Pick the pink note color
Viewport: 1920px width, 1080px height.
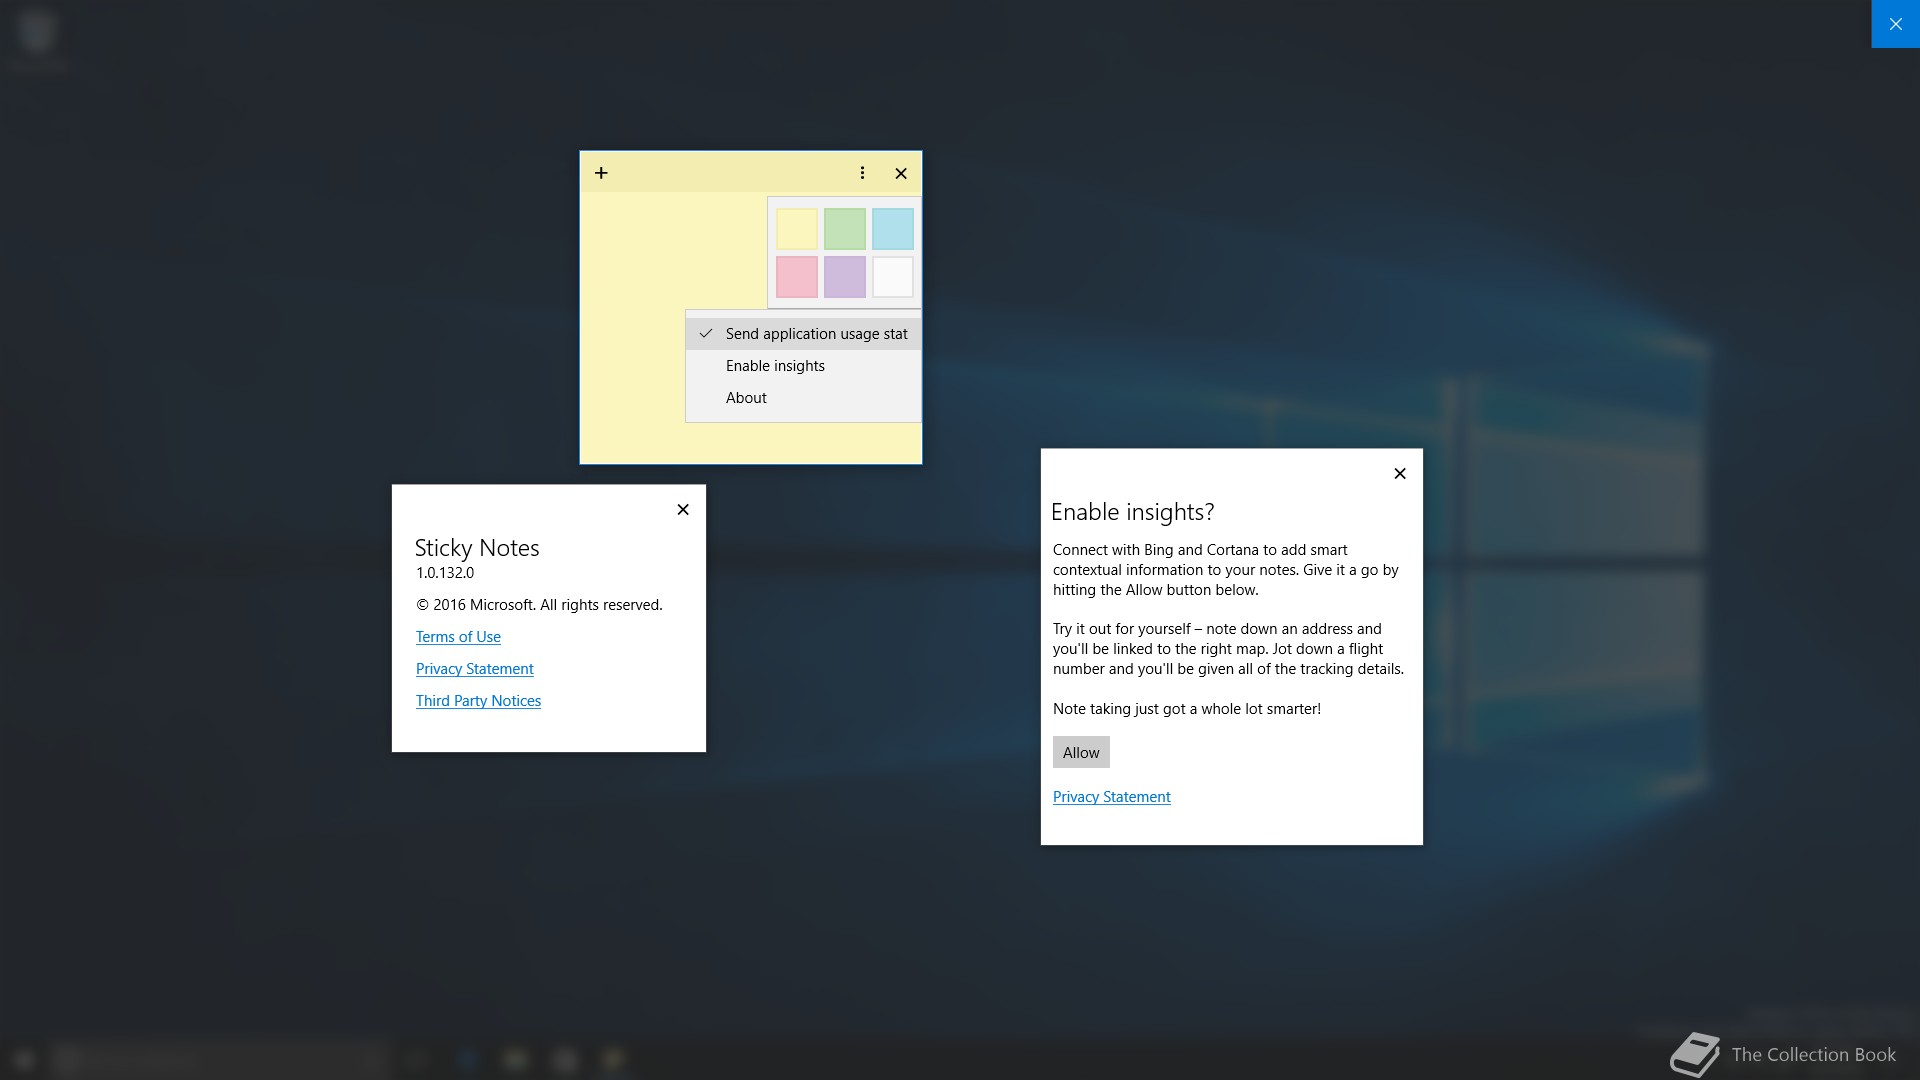[797, 277]
